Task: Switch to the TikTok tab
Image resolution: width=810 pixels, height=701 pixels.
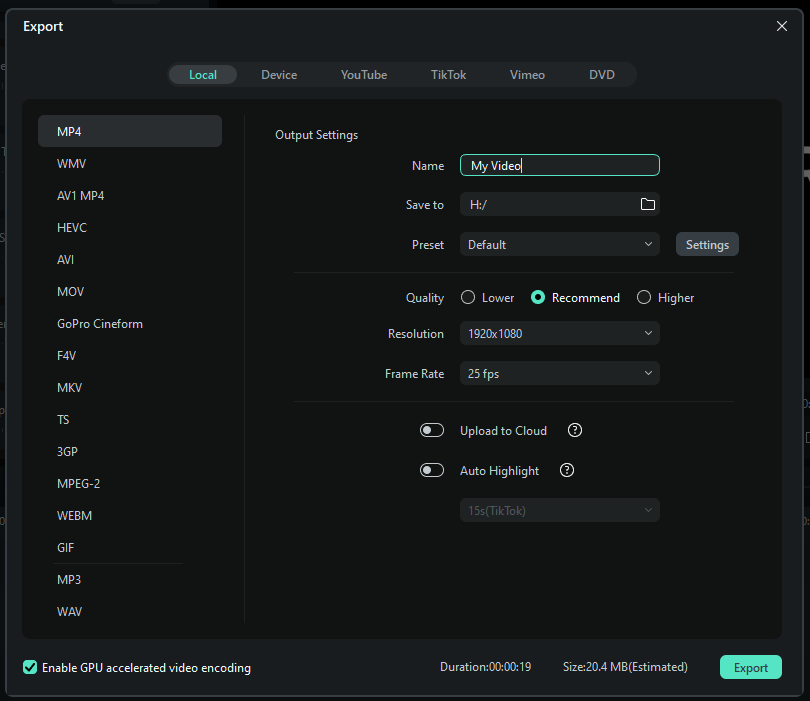Action: [x=448, y=74]
